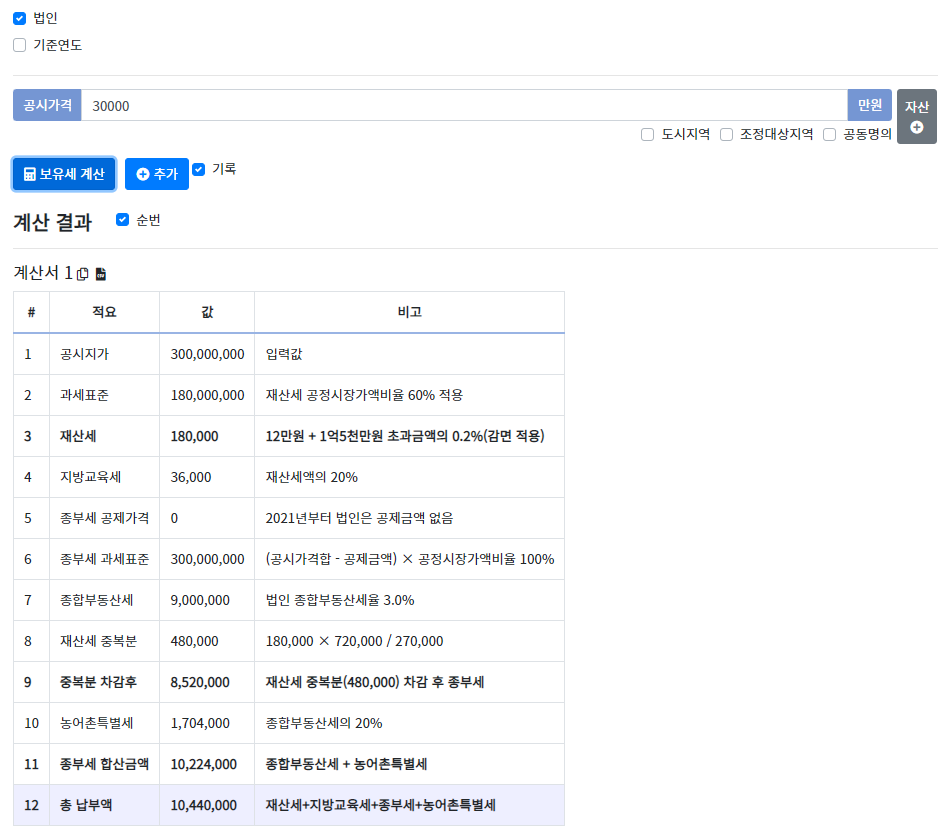
Task: Click the note 재산세 공정시장가액비율 60% 적용
Action: coord(365,395)
